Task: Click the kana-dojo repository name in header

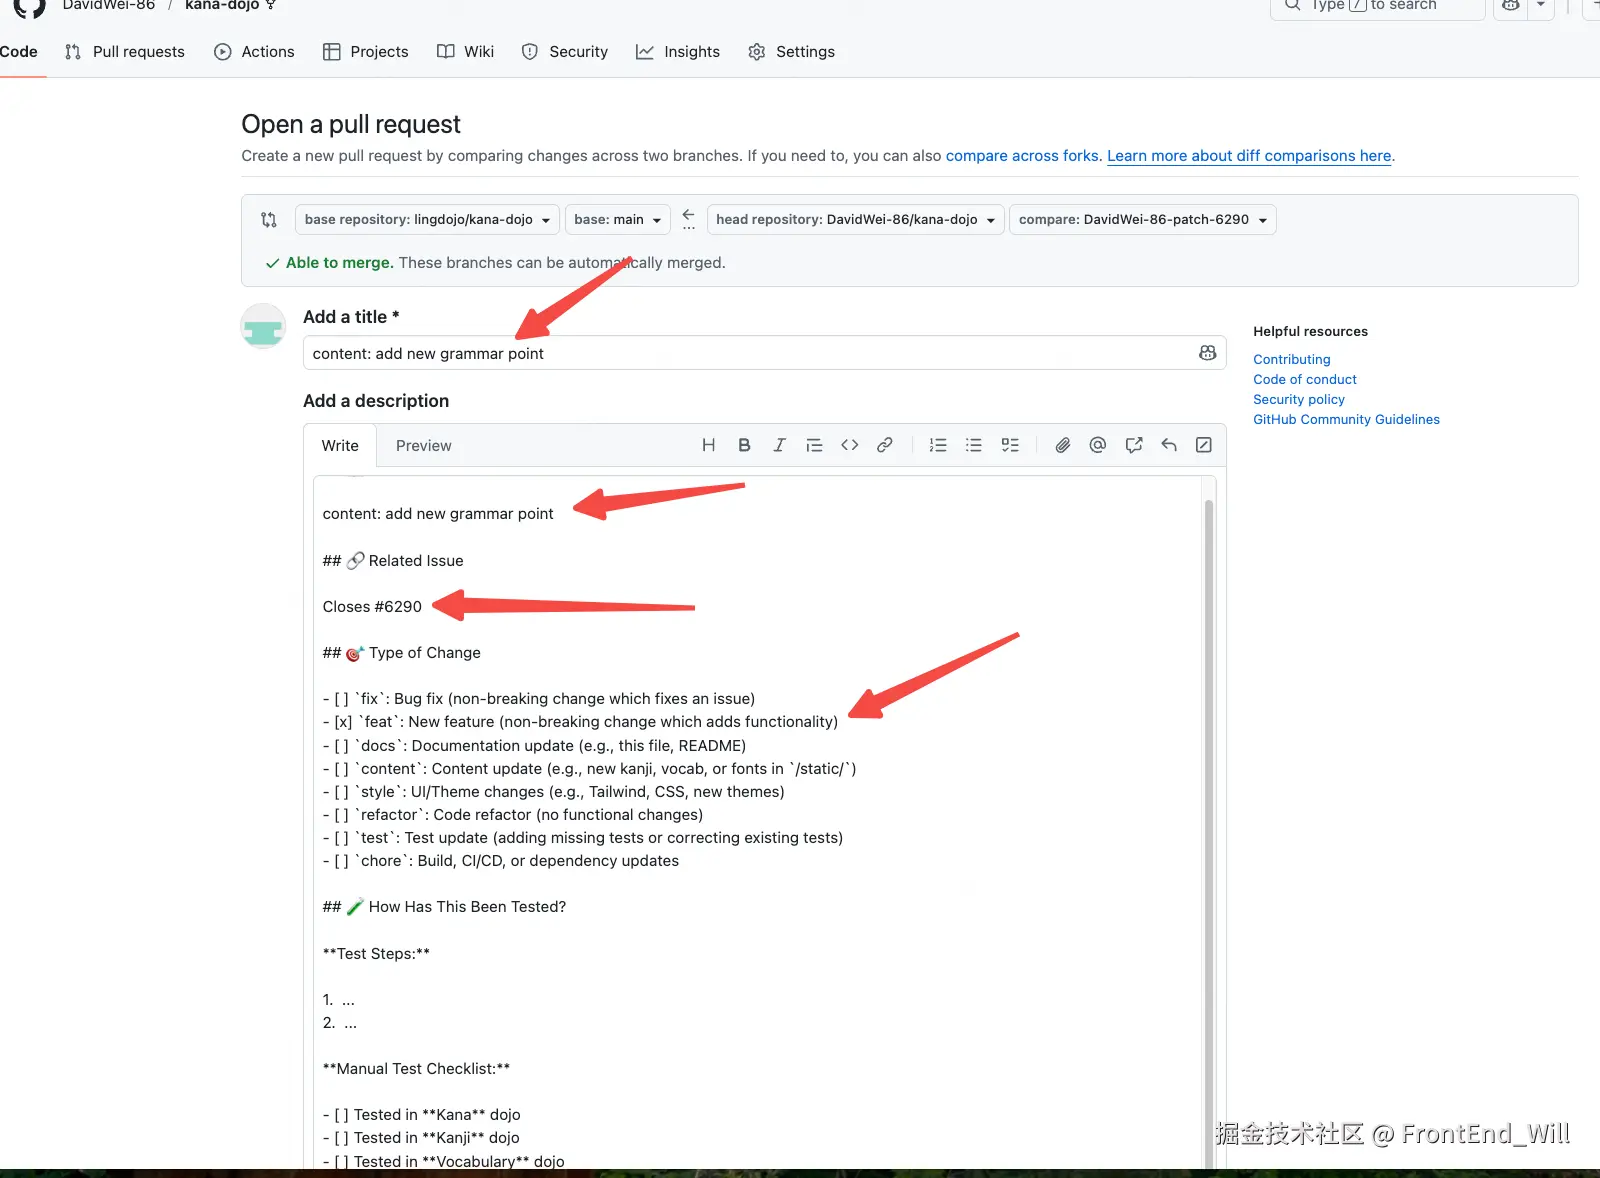Action: coord(222,5)
